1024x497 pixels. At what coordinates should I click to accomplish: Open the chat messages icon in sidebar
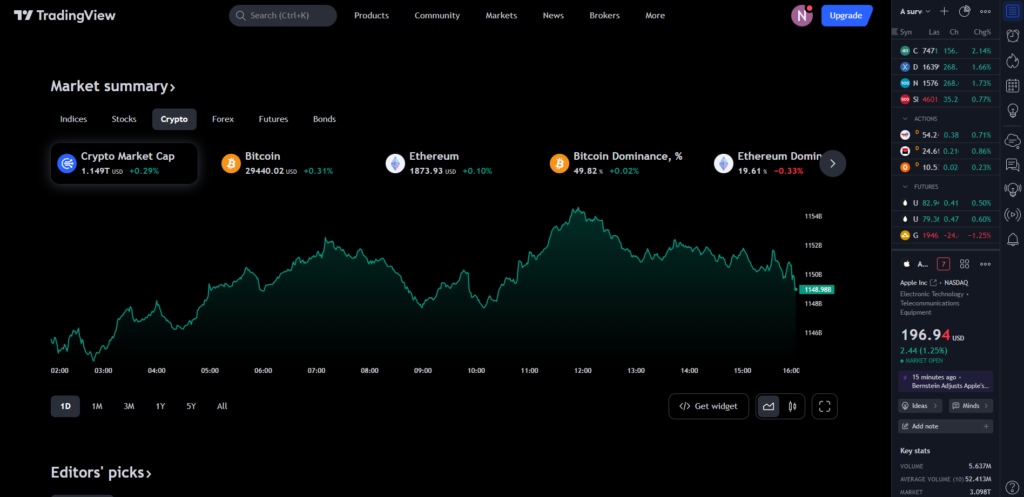click(x=1012, y=163)
